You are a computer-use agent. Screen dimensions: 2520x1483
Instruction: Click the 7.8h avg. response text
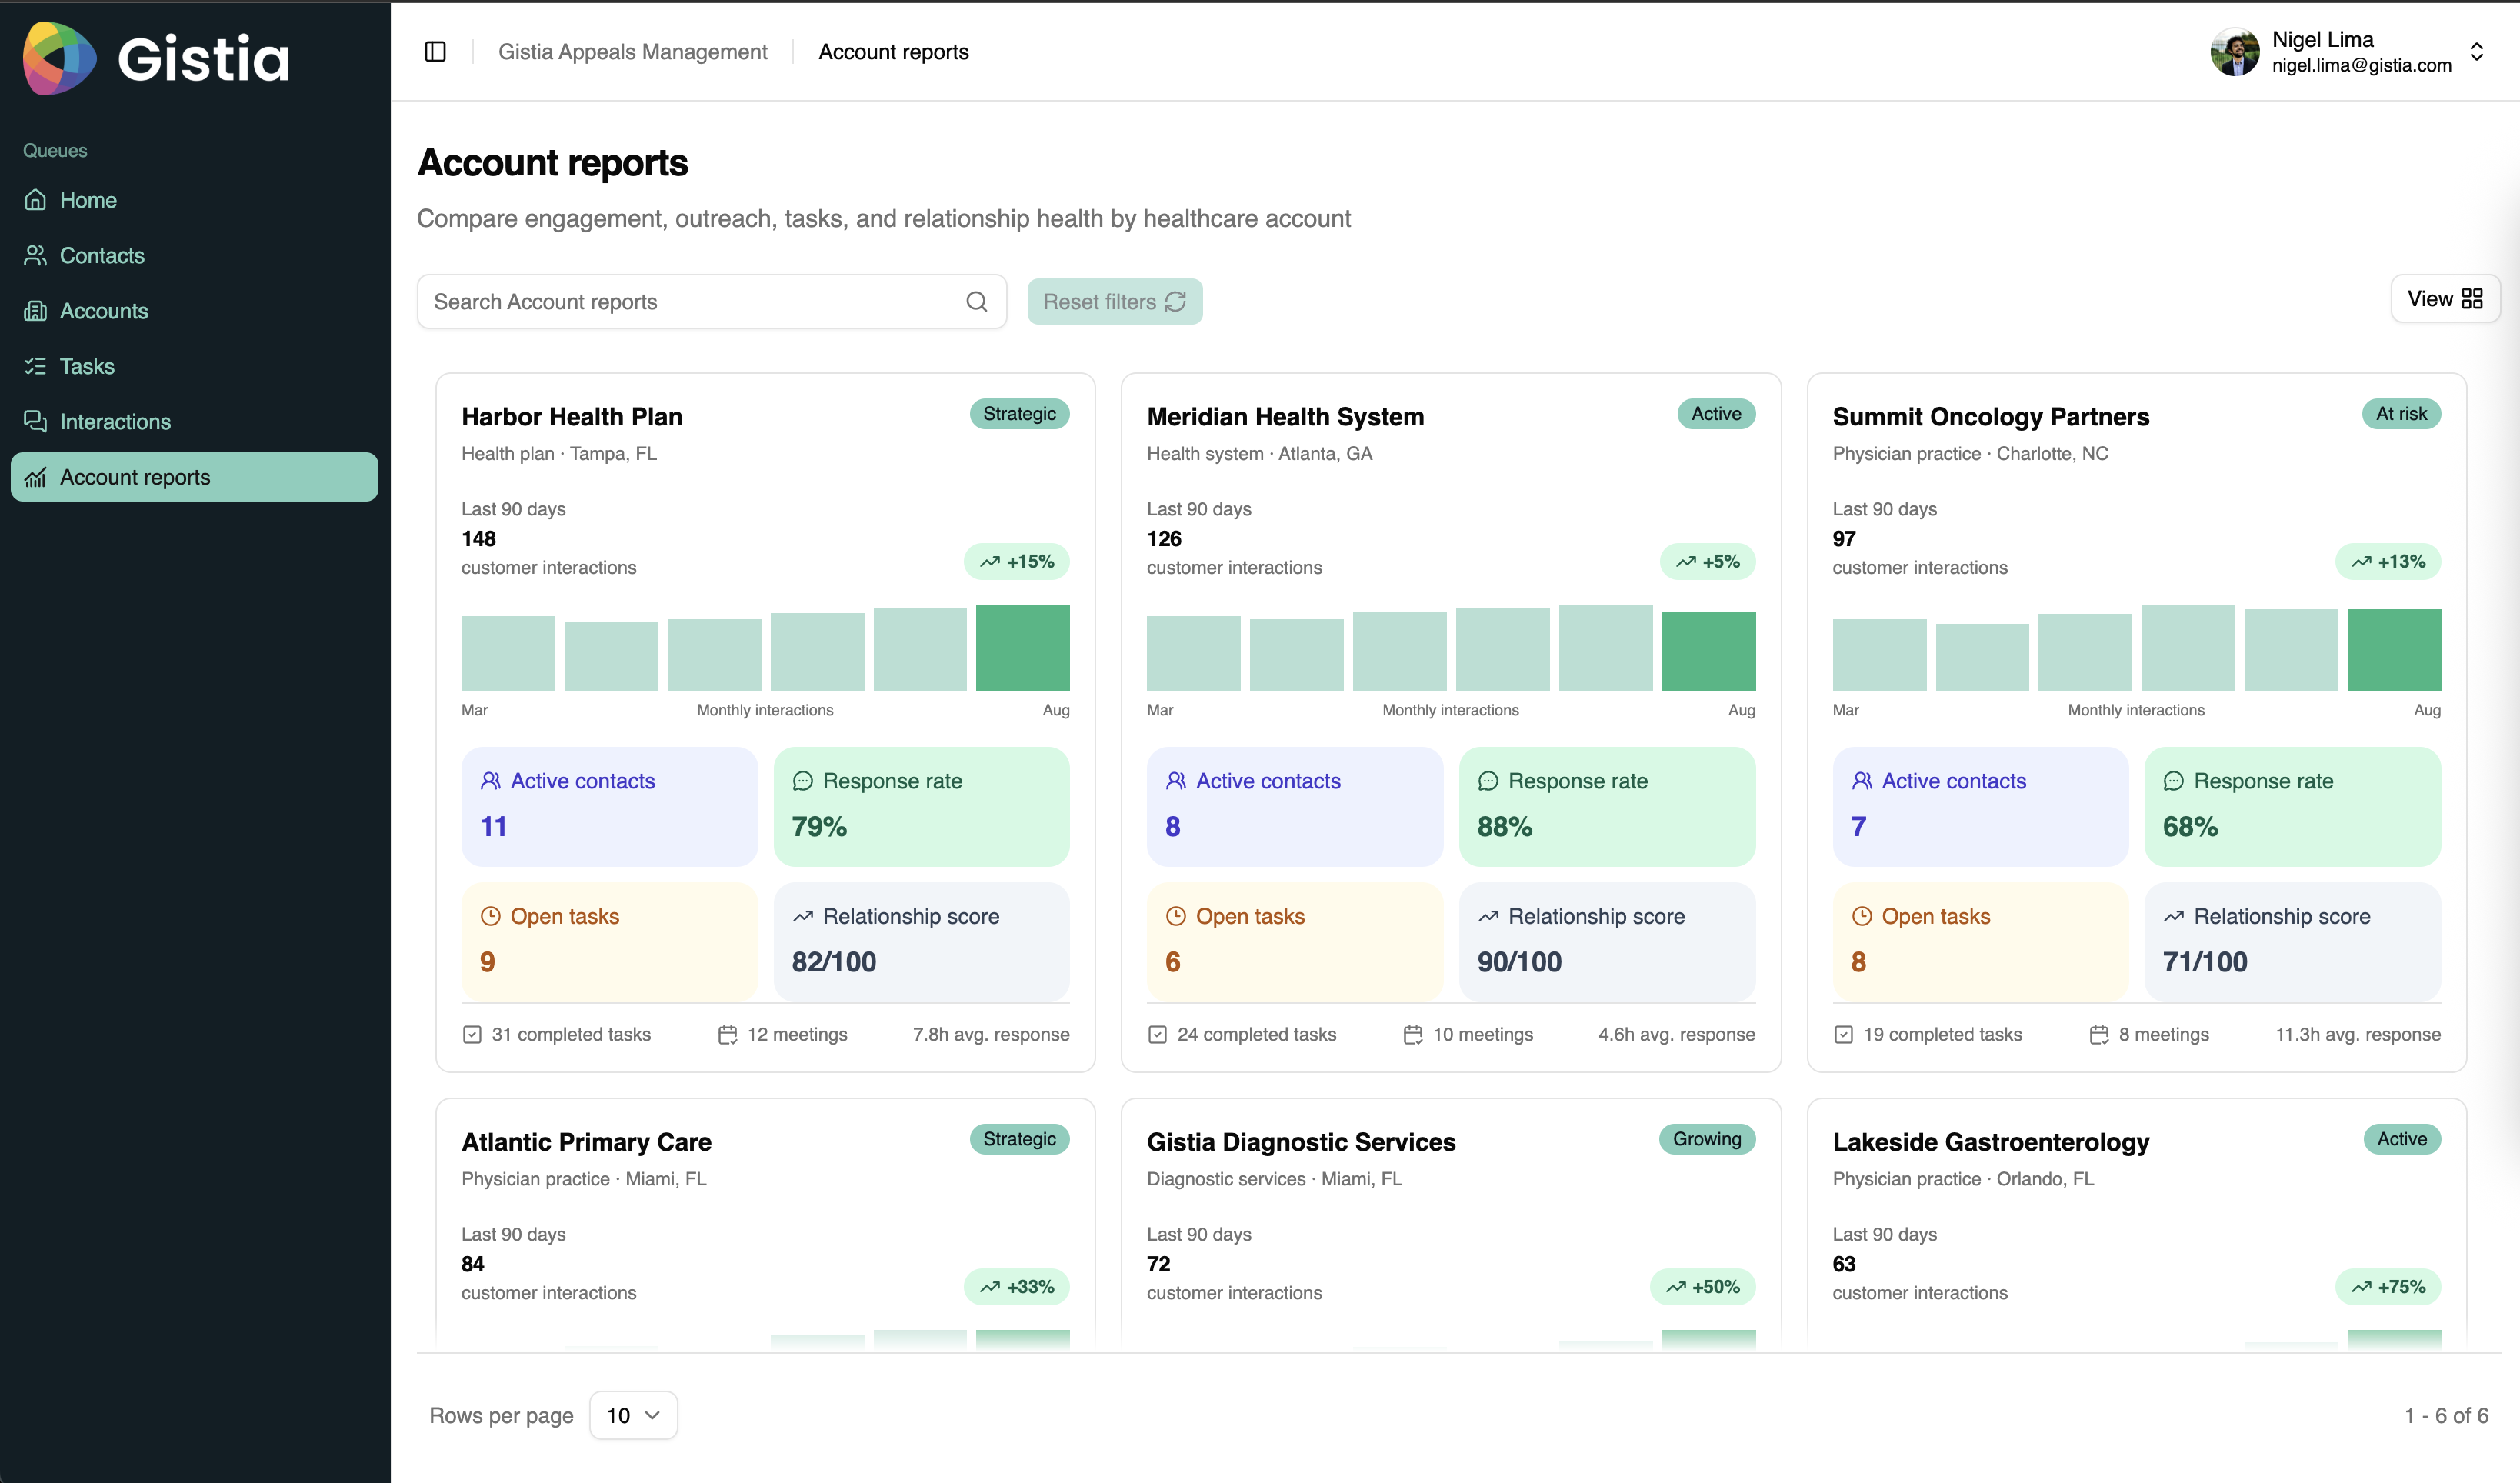(990, 1034)
